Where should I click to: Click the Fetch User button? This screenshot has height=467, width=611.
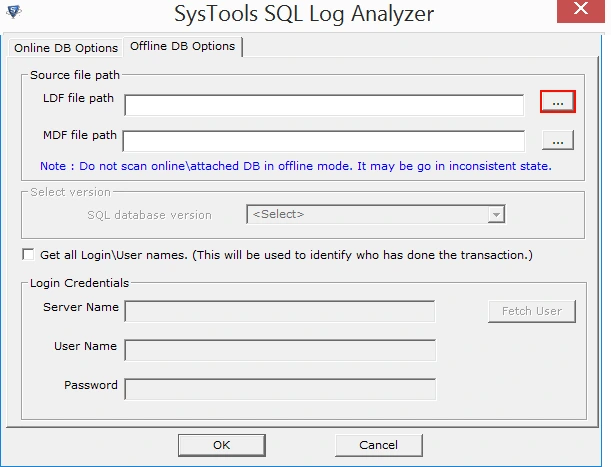pyautogui.click(x=532, y=311)
